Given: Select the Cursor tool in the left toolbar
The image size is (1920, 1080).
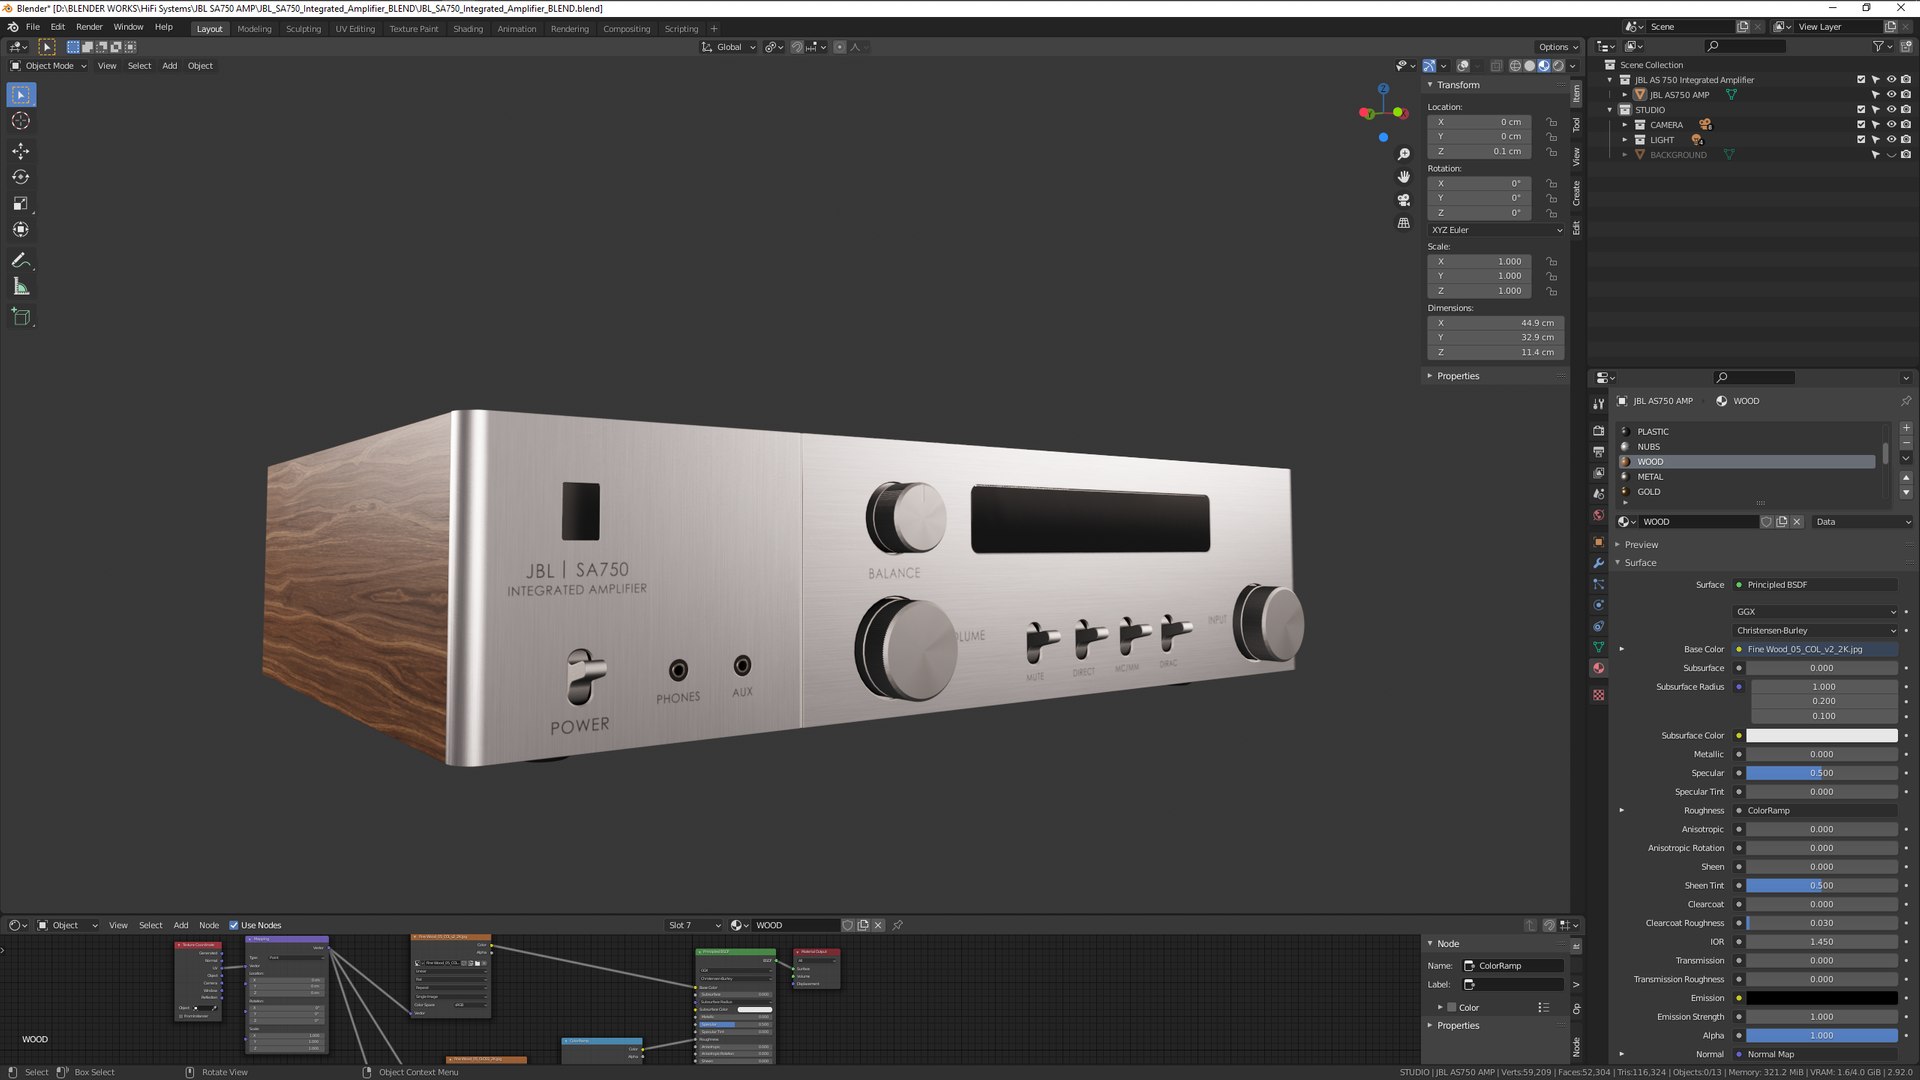Looking at the screenshot, I should (x=21, y=121).
